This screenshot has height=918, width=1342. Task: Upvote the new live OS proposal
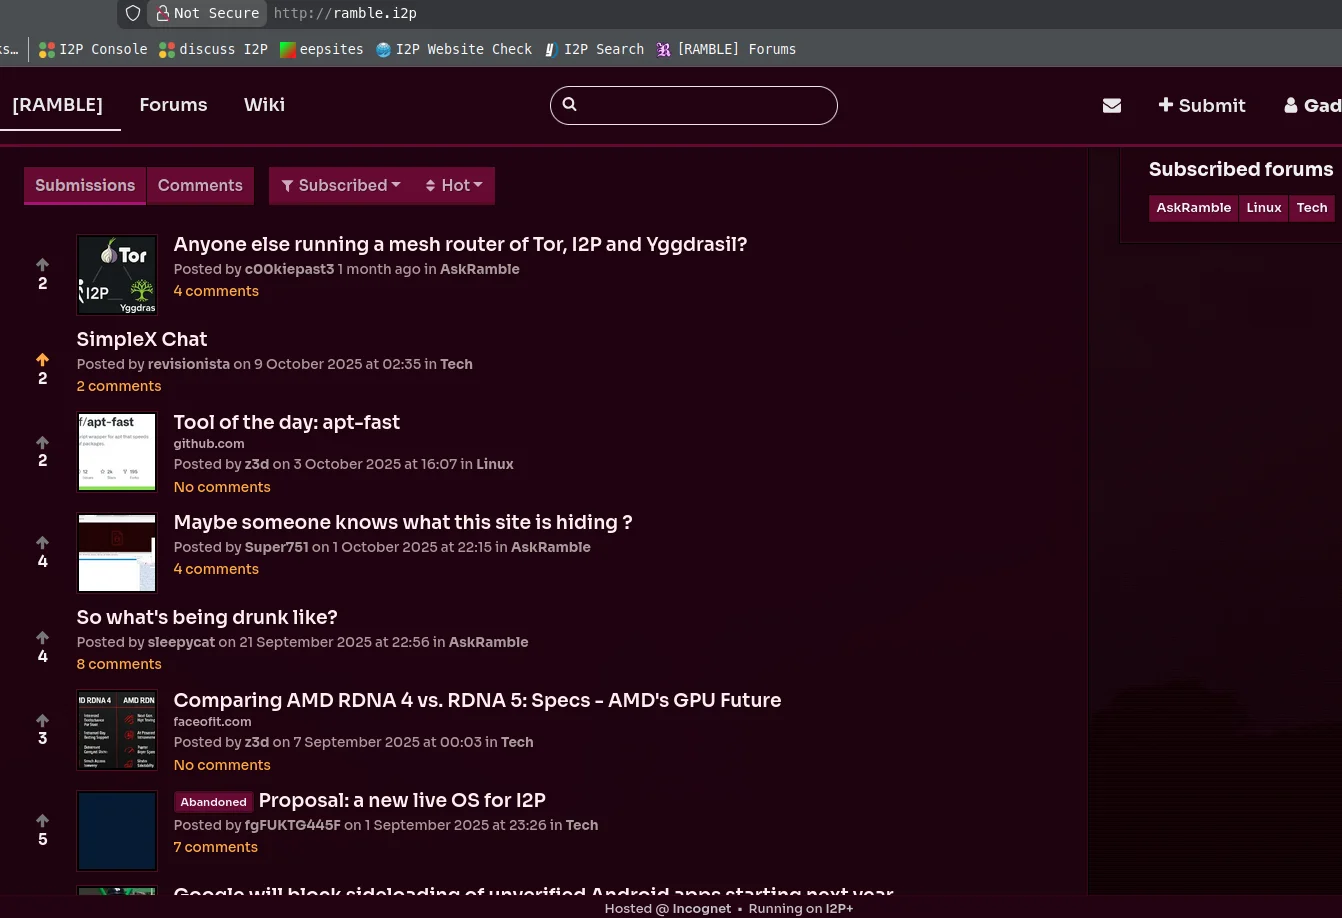pos(42,820)
